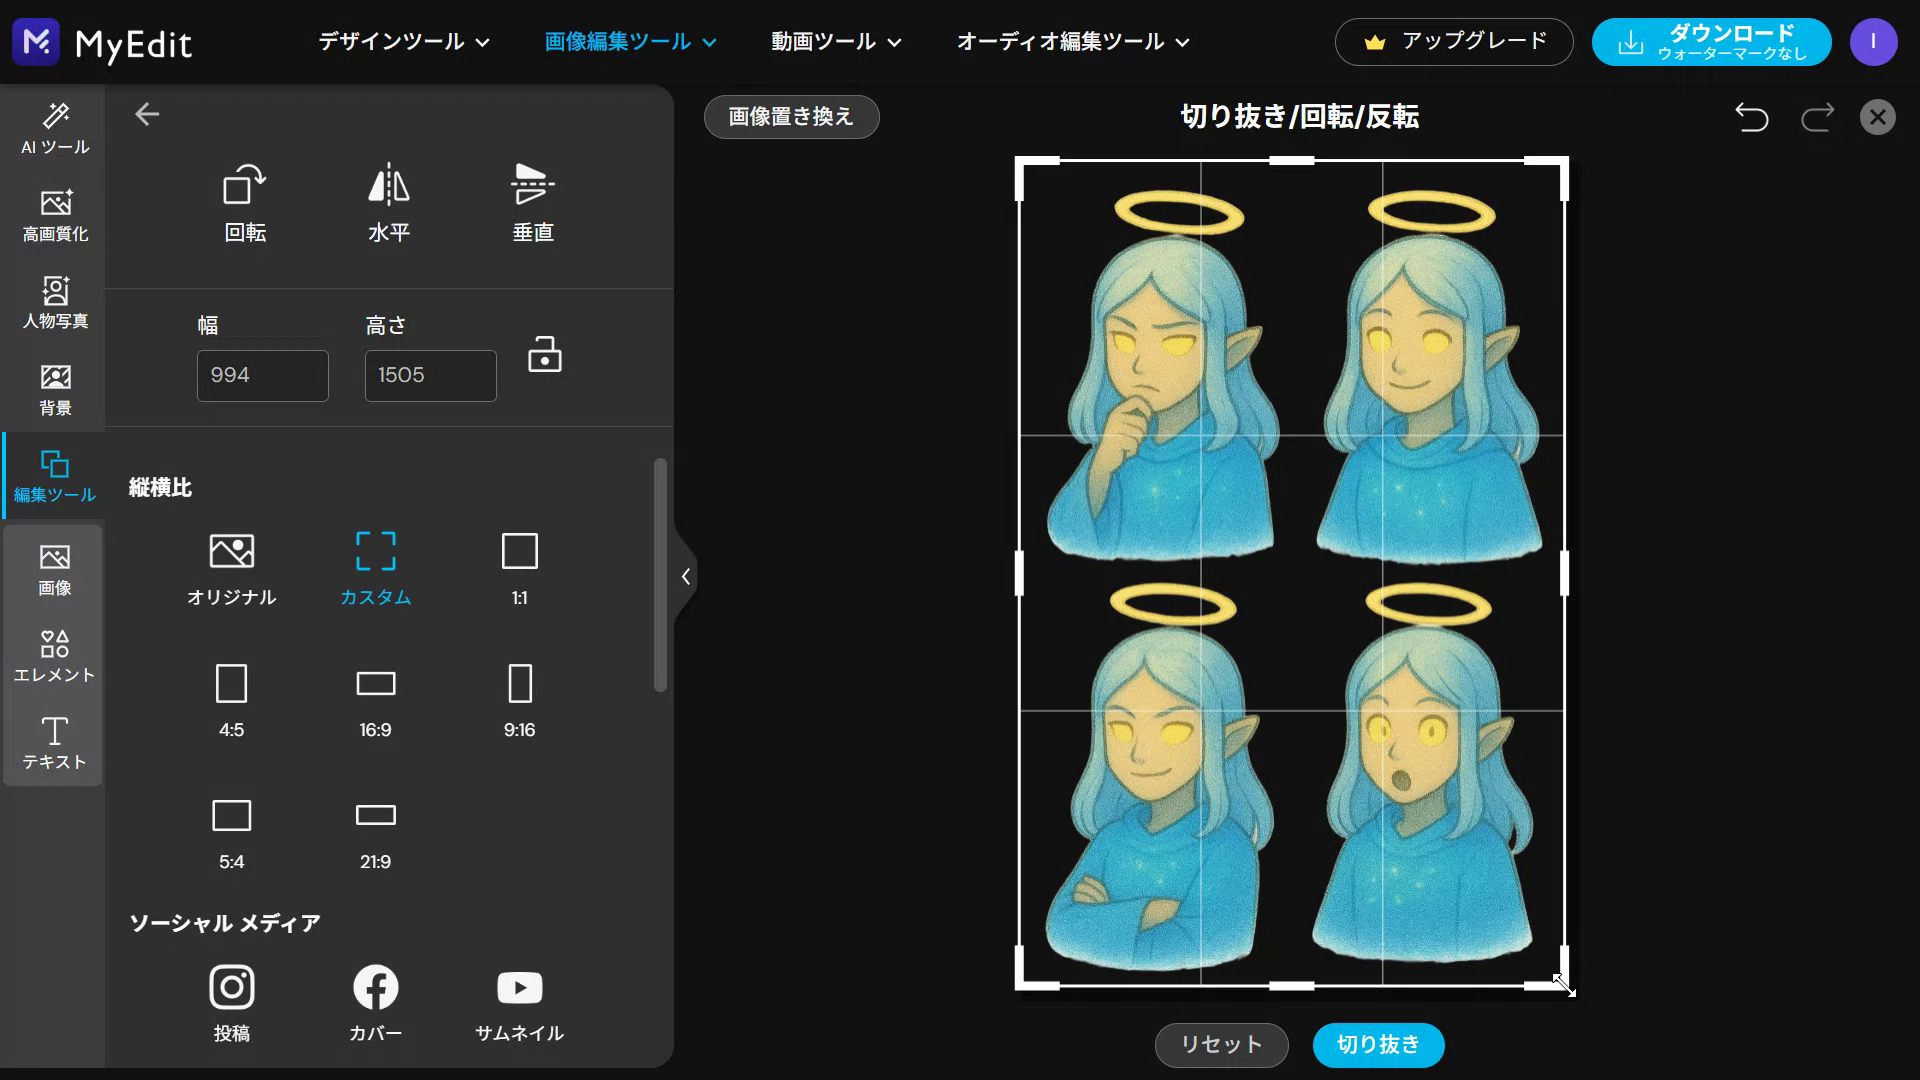Click the Rotate (回転) icon
The image size is (1920, 1080).
pyautogui.click(x=244, y=187)
